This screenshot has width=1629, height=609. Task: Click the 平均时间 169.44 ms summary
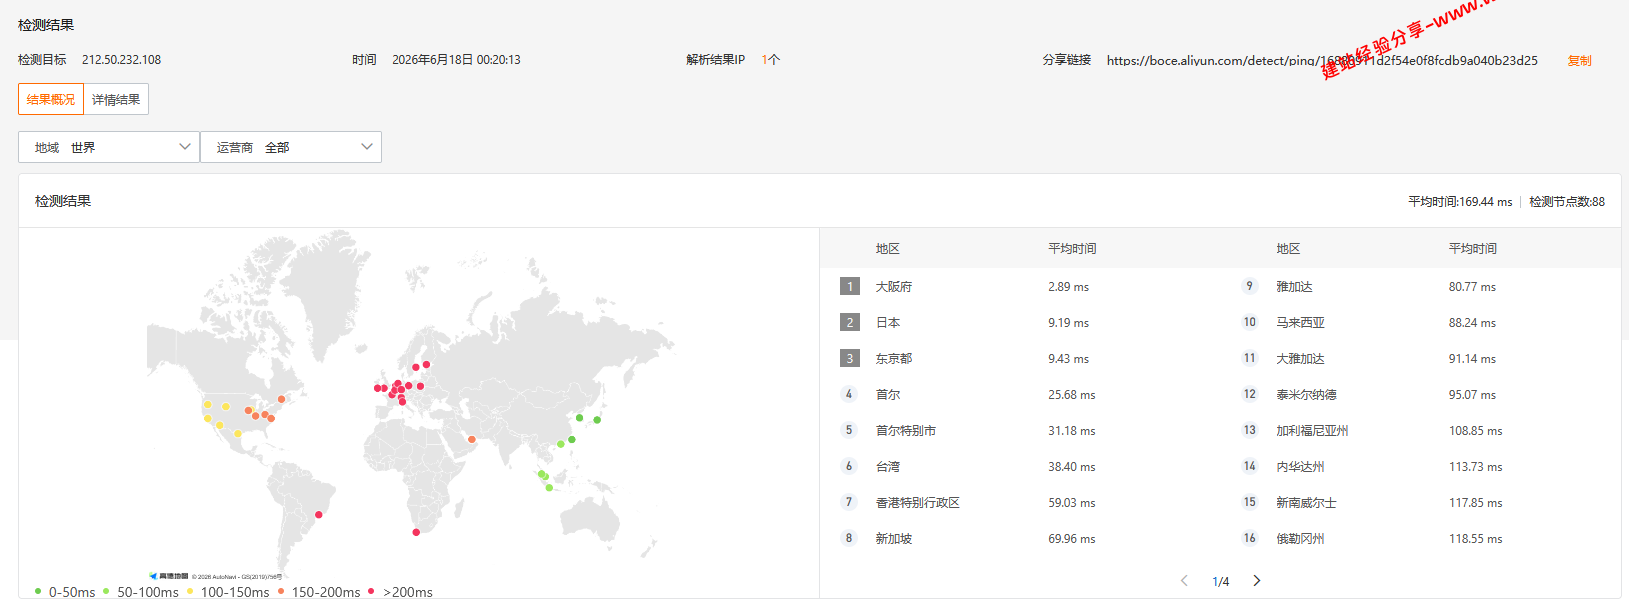coord(1460,202)
